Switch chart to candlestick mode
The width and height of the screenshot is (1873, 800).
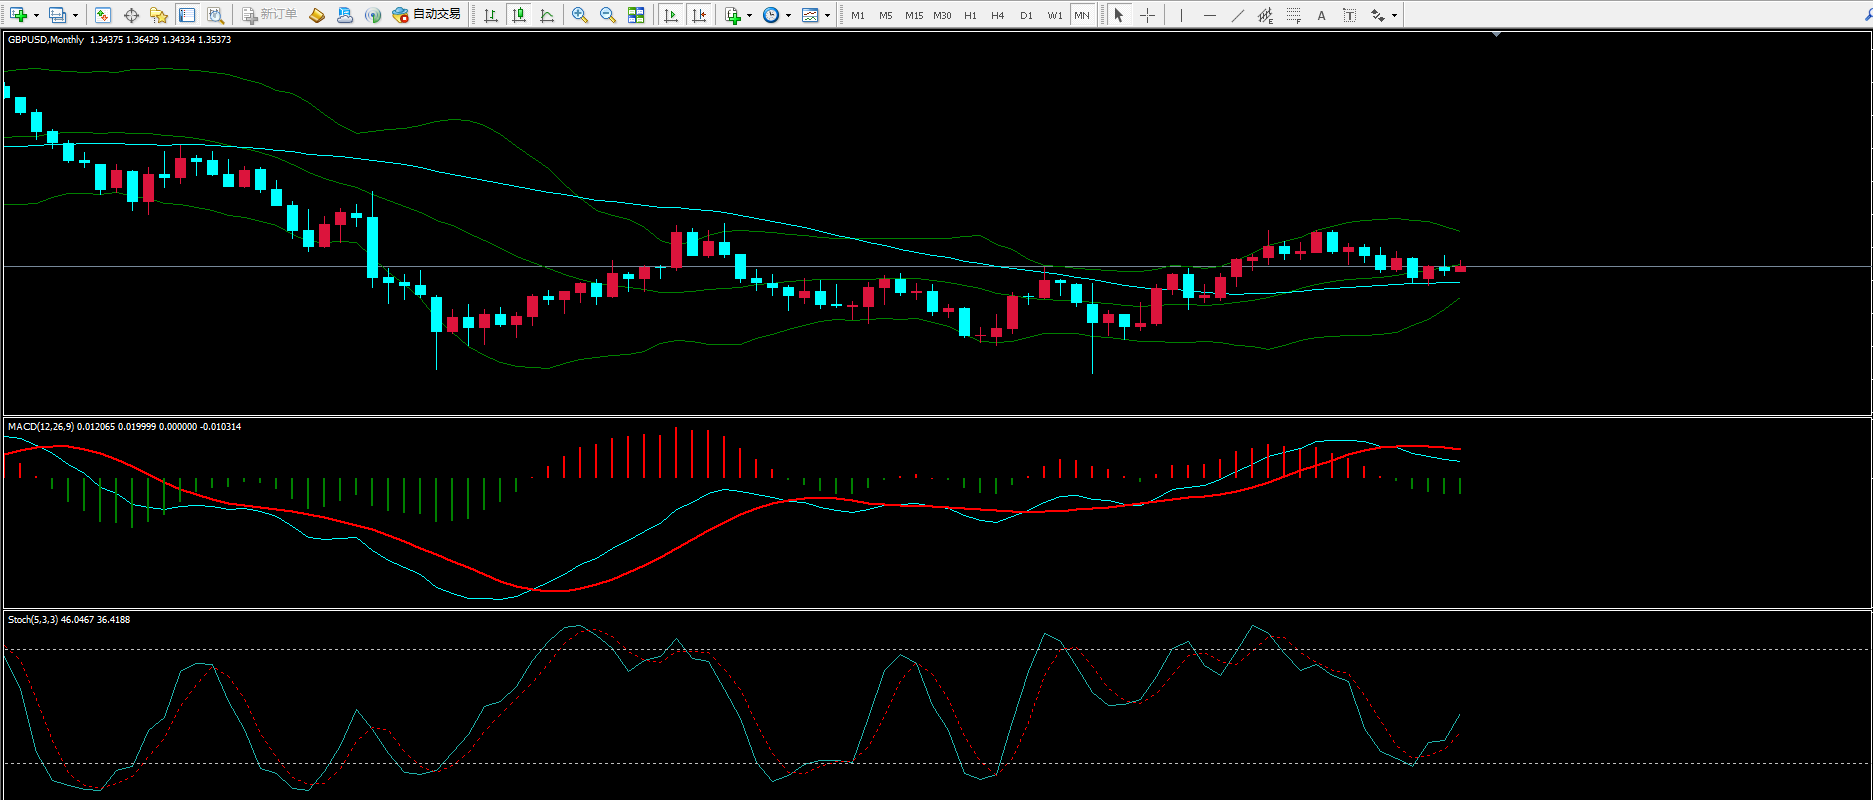(x=518, y=15)
